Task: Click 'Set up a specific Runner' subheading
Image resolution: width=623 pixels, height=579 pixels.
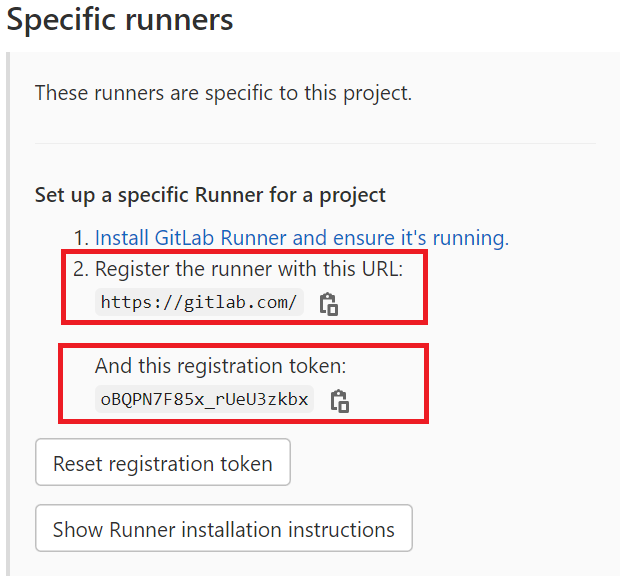Action: 210,194
